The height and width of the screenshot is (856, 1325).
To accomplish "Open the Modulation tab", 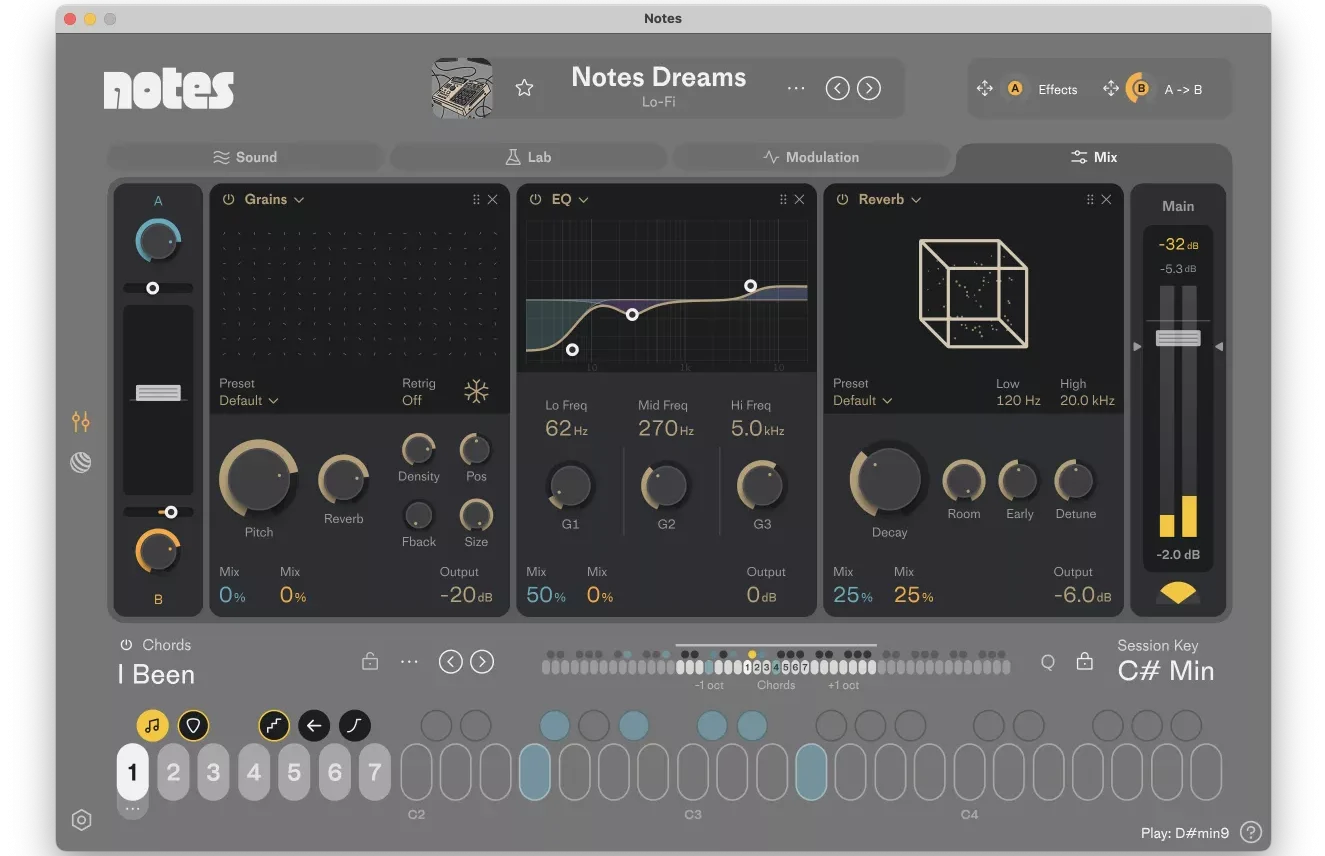I will coord(813,157).
